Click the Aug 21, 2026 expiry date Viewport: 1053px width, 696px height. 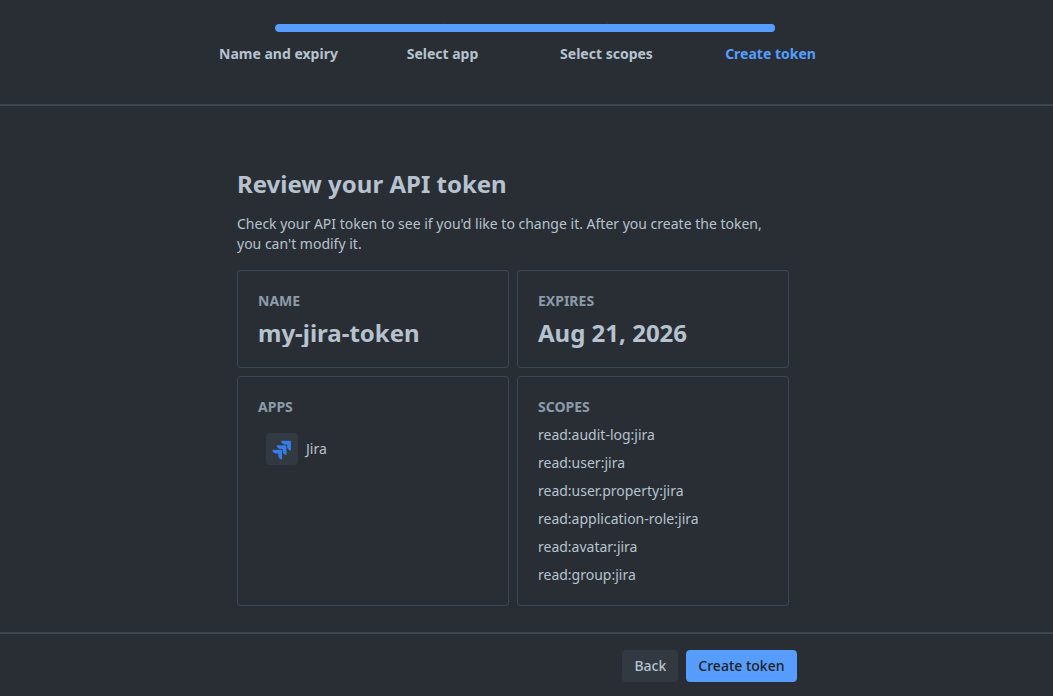[x=612, y=334]
